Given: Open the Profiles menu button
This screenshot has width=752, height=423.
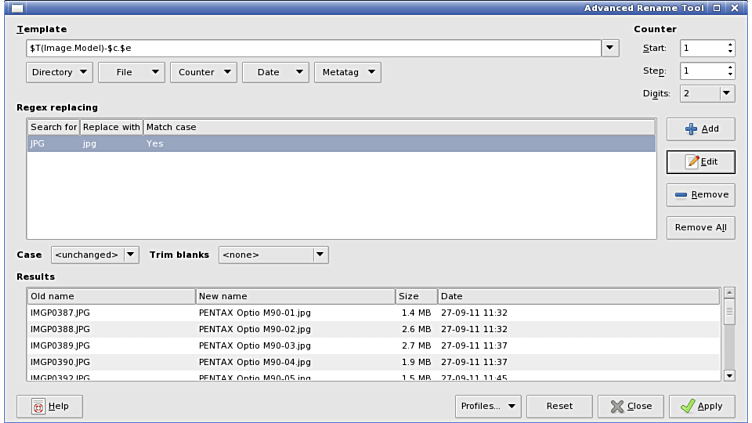Looking at the screenshot, I should point(488,406).
